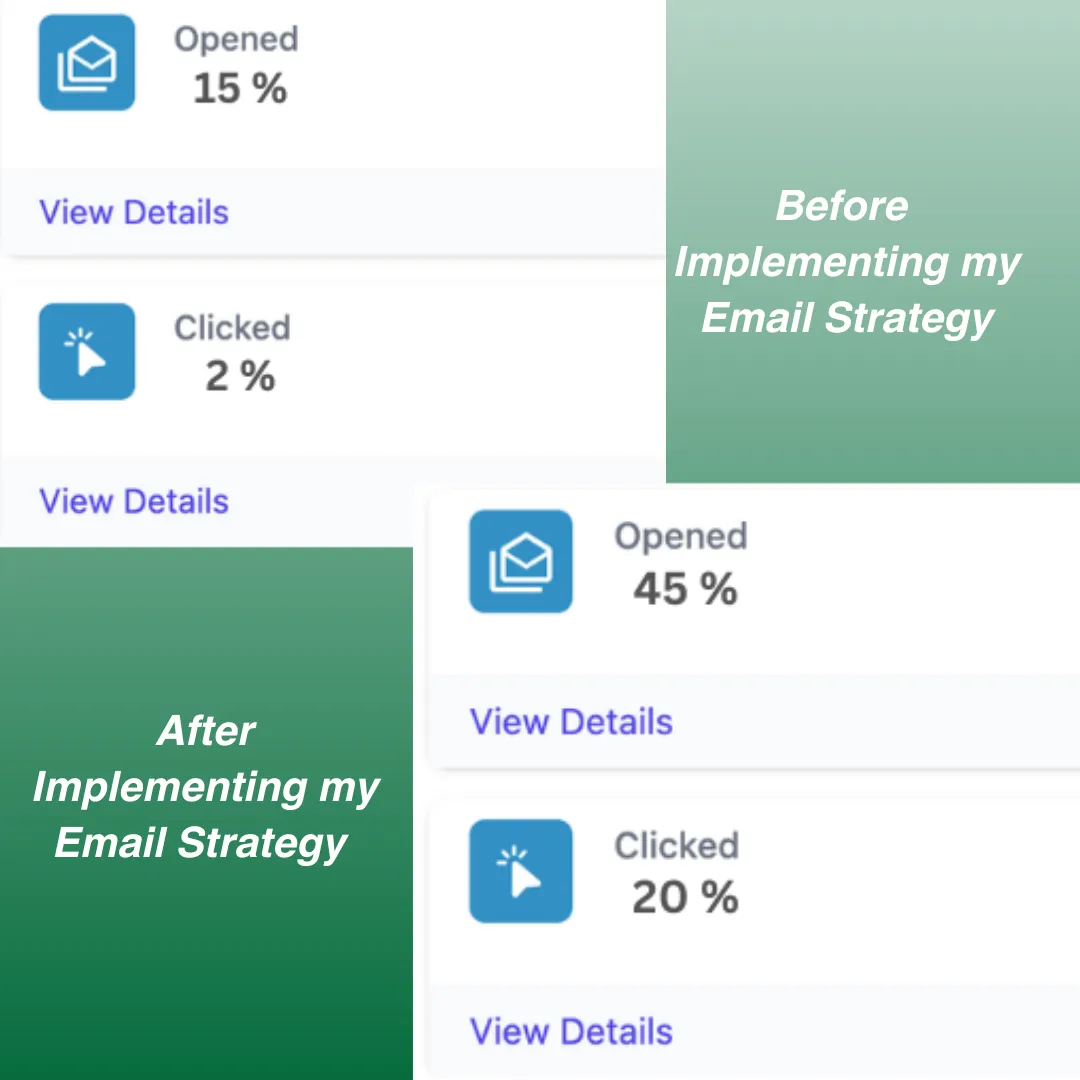Select the Clicked label above 20 %
The height and width of the screenshot is (1080, 1080).
click(676, 846)
